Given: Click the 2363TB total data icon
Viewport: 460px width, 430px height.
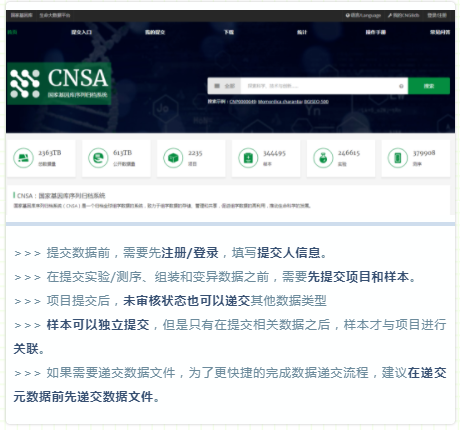Looking at the screenshot, I should tap(23, 158).
